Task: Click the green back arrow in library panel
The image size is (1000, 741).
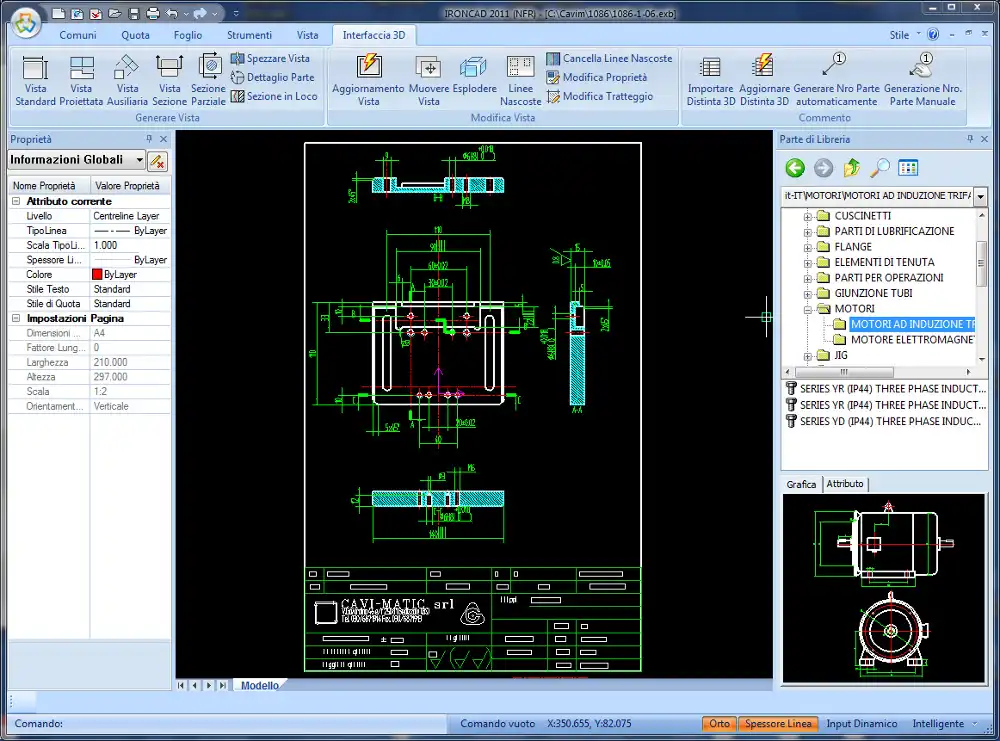Action: [x=795, y=168]
